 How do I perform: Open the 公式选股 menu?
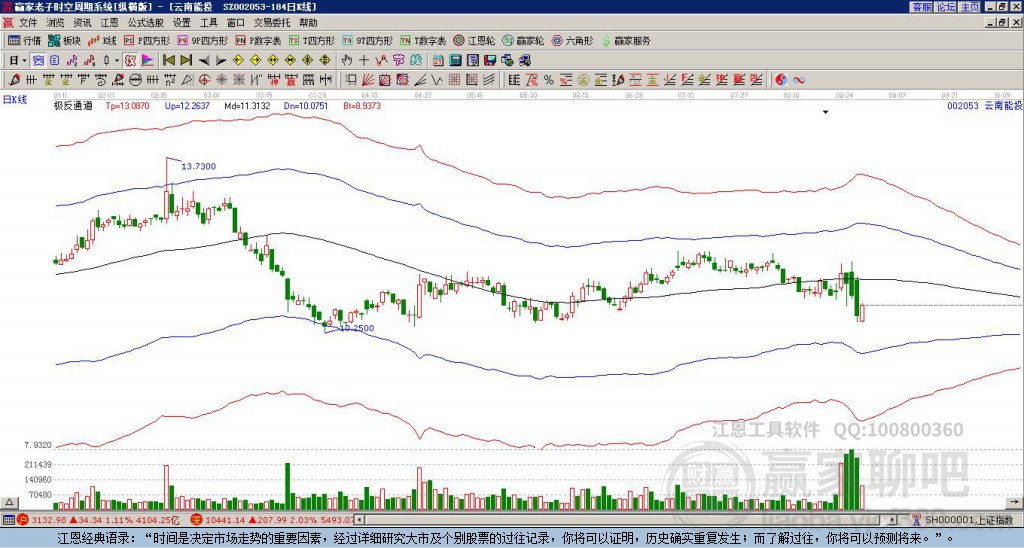(146, 23)
